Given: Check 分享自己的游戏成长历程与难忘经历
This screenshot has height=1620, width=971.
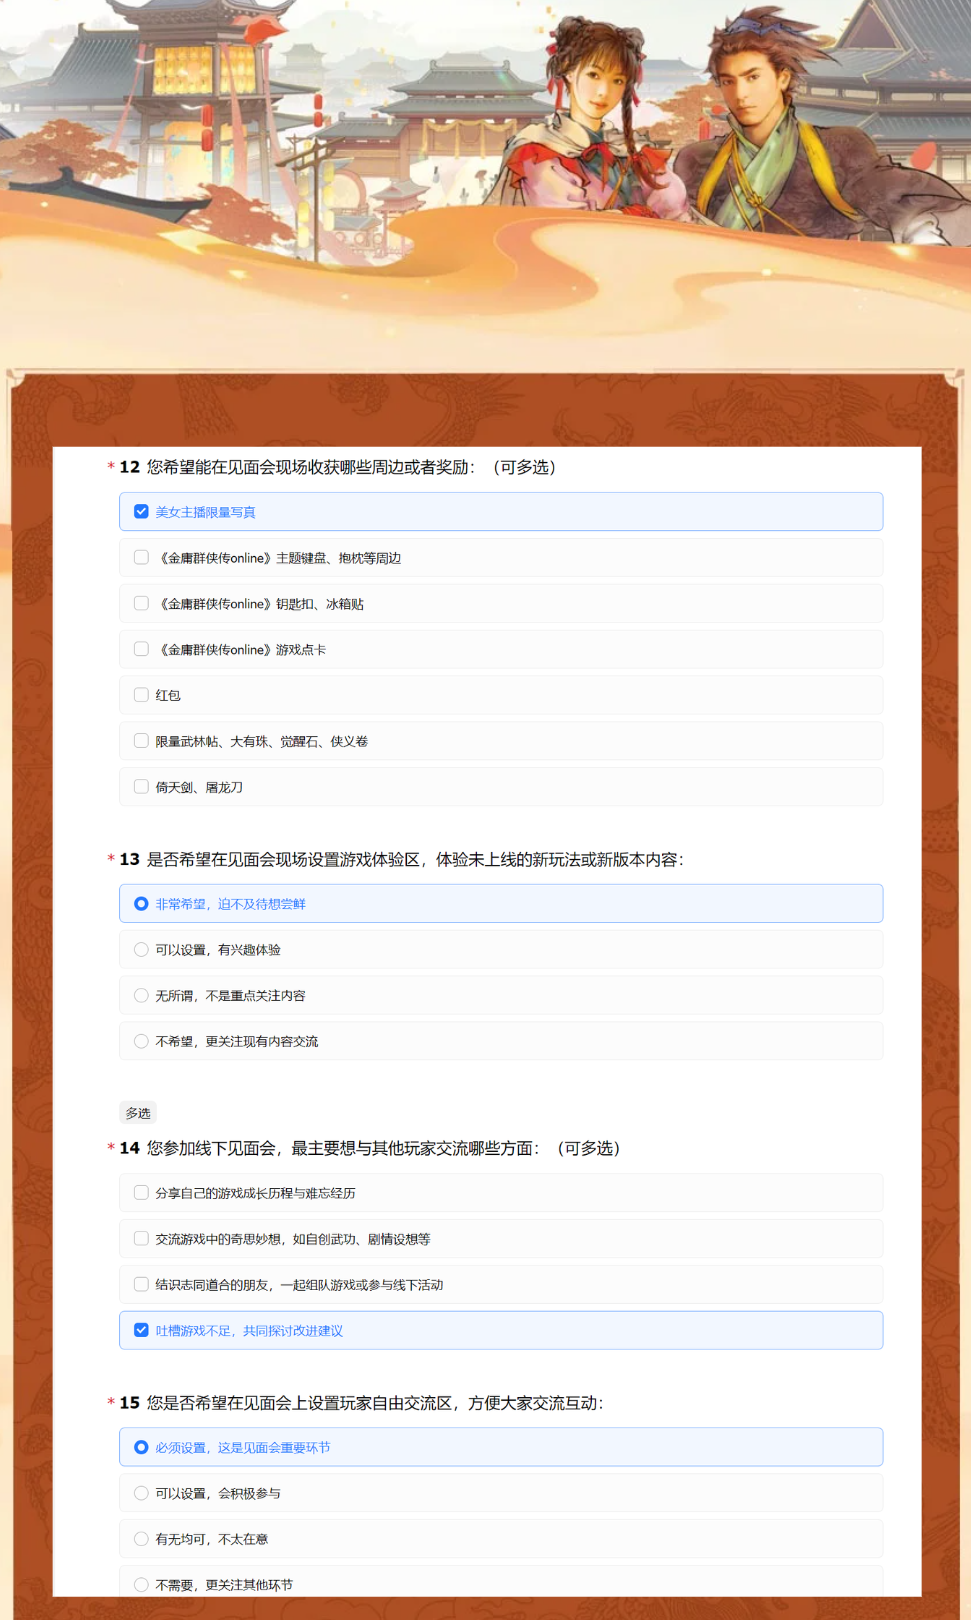Looking at the screenshot, I should 501,1193.
